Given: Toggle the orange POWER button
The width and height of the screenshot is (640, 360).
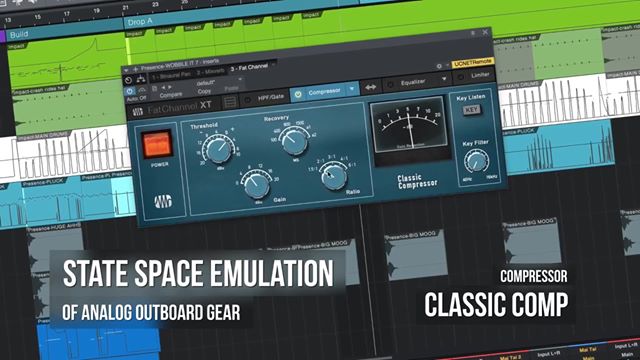Looking at the screenshot, I should [157, 144].
